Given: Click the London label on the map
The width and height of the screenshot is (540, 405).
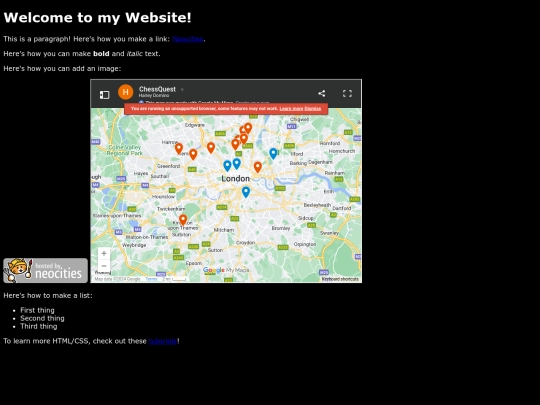Looking at the screenshot, I should click(236, 178).
